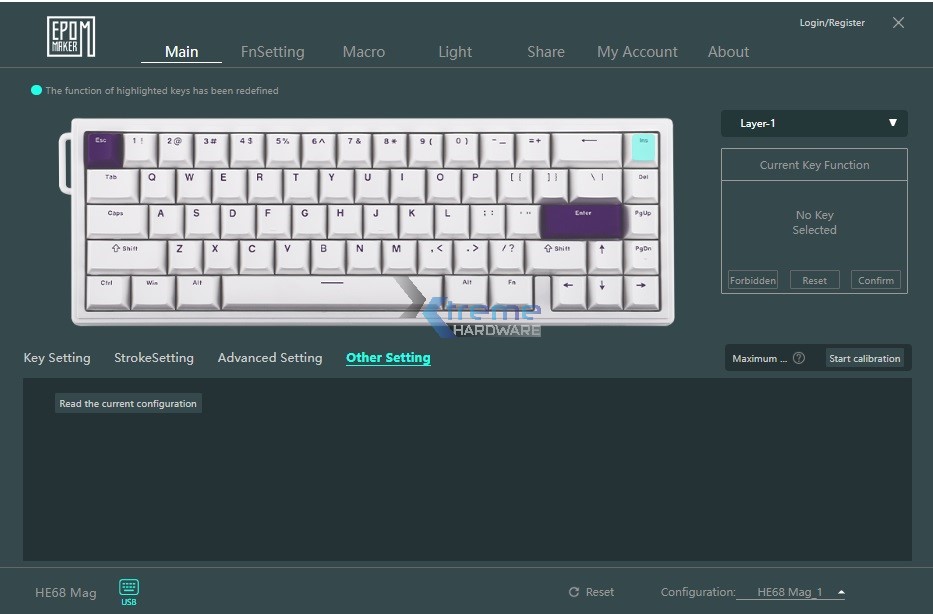
Task: Switch to the FnSetting tab
Action: [273, 52]
